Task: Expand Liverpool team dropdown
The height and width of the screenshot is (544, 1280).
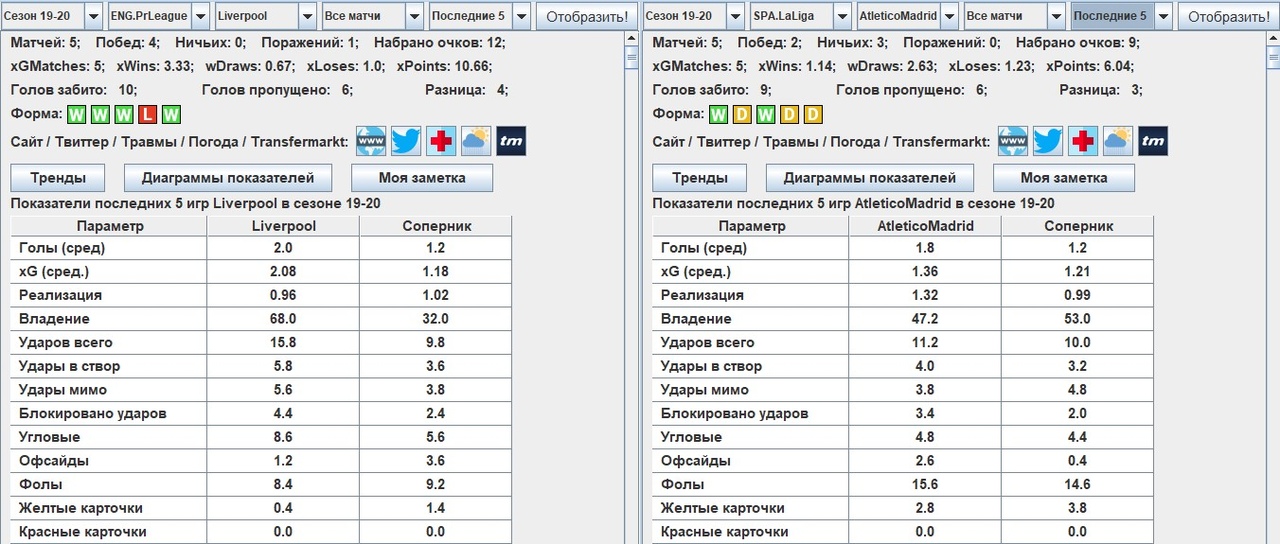Action: (307, 16)
